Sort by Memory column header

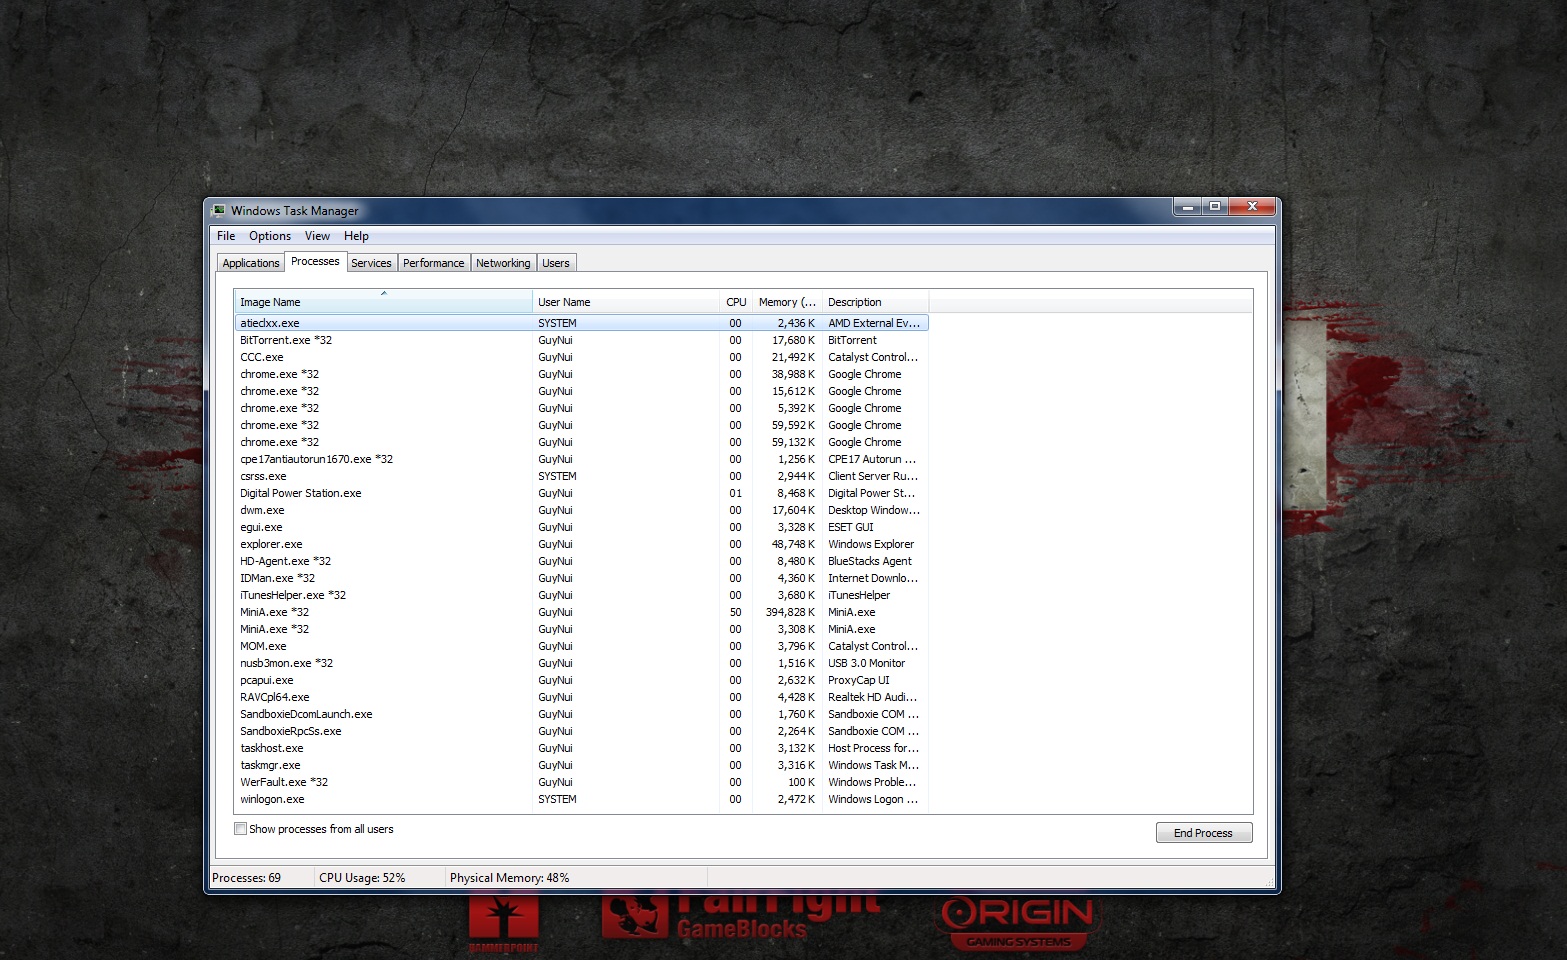pos(787,302)
